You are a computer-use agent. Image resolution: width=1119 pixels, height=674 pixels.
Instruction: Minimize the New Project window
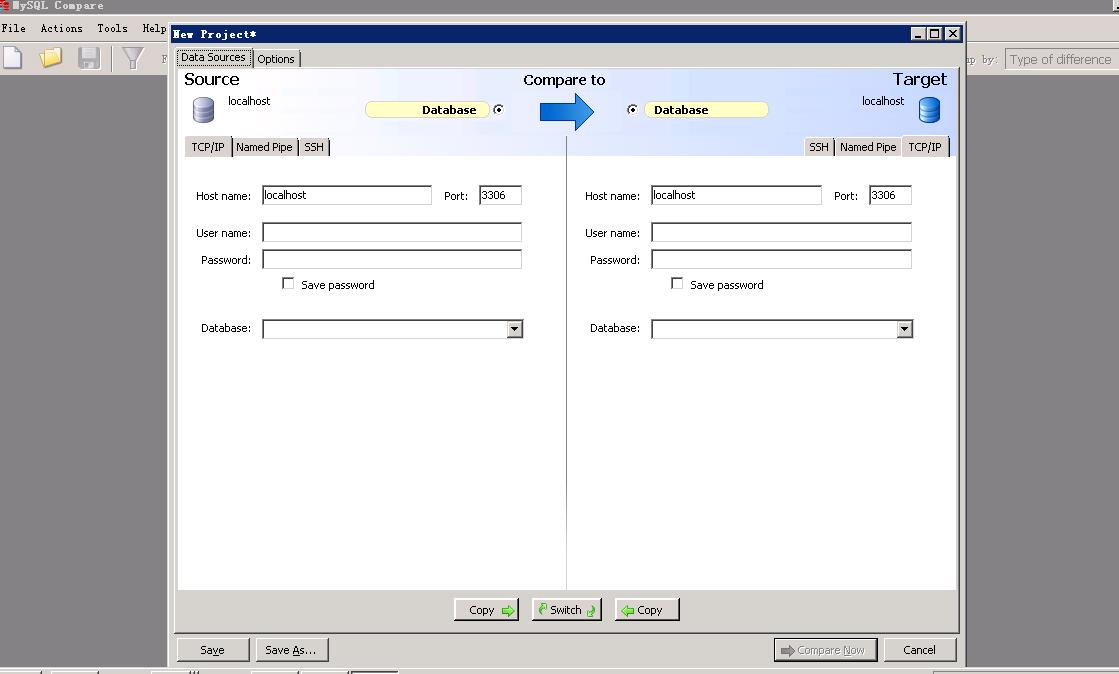[x=918, y=34]
